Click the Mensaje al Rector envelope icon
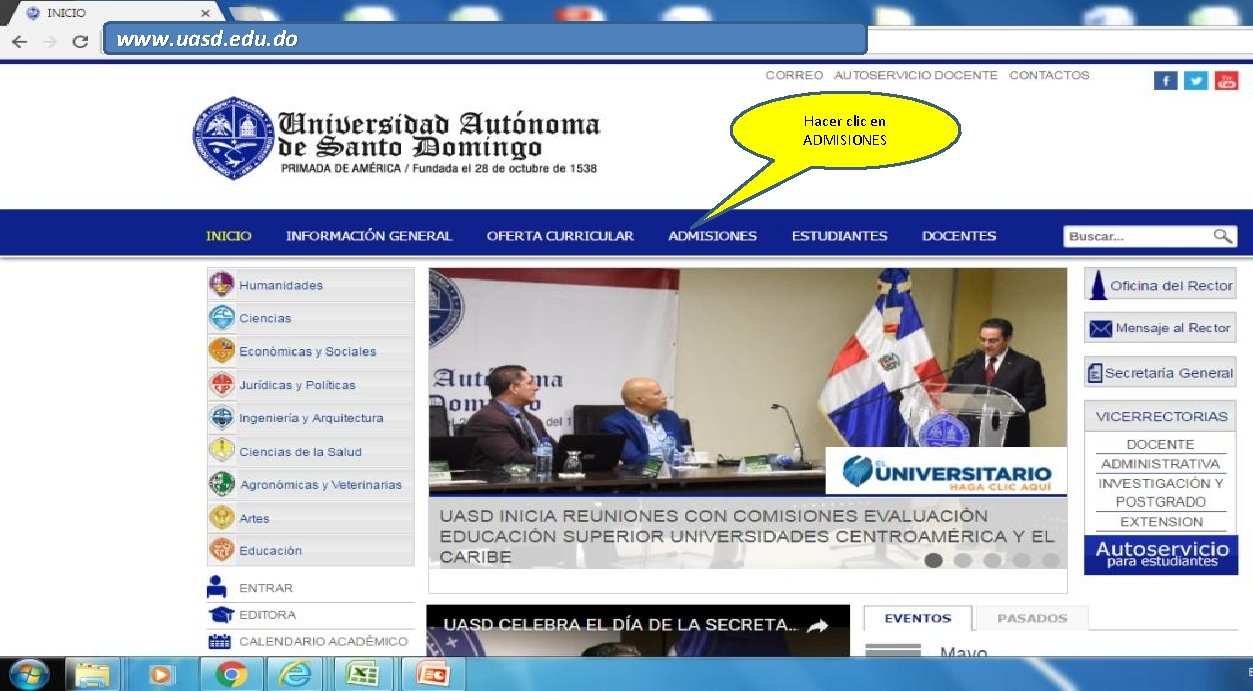This screenshot has width=1253, height=691. 1100,328
